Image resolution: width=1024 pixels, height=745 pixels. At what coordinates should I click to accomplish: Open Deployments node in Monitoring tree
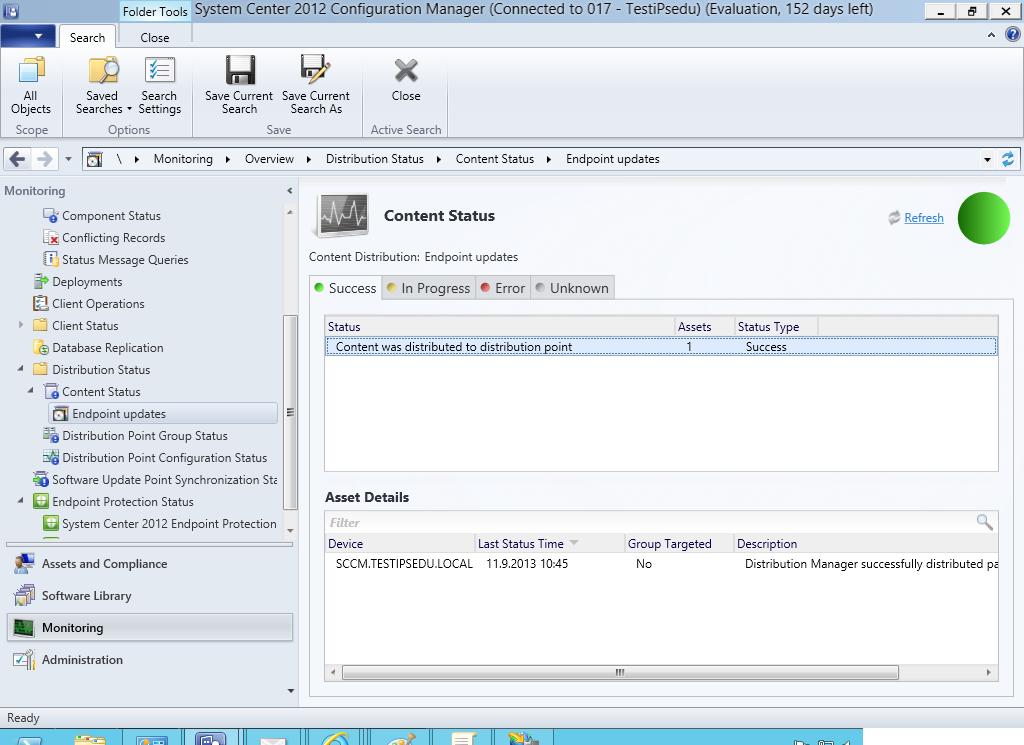coord(86,281)
